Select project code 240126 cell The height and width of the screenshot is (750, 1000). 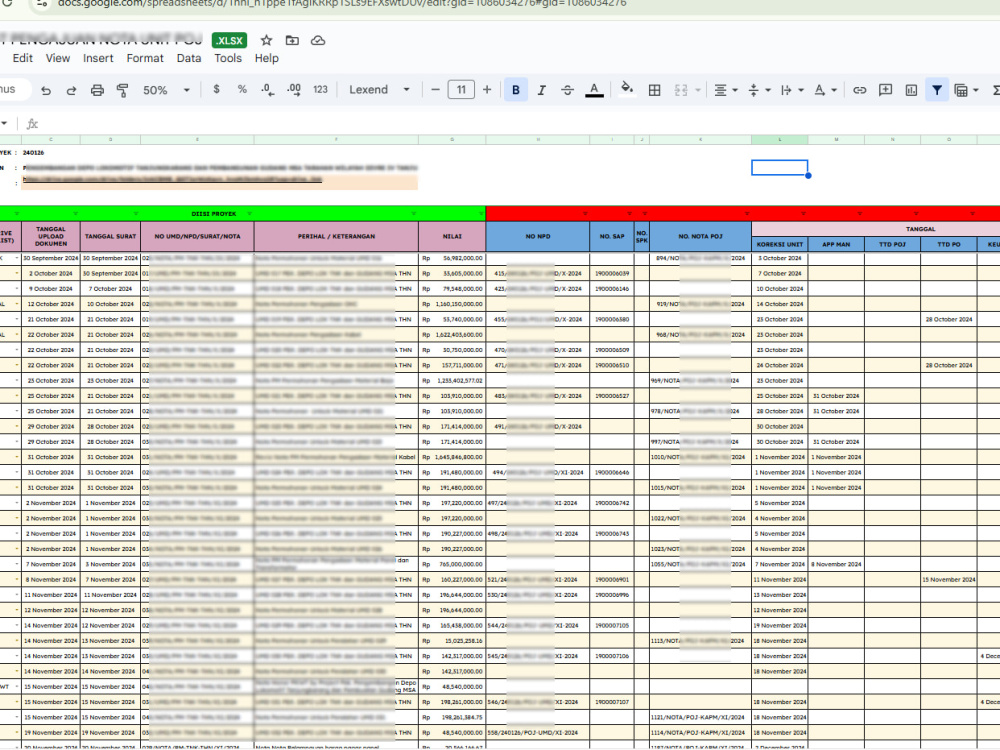pyautogui.click(x=33, y=153)
